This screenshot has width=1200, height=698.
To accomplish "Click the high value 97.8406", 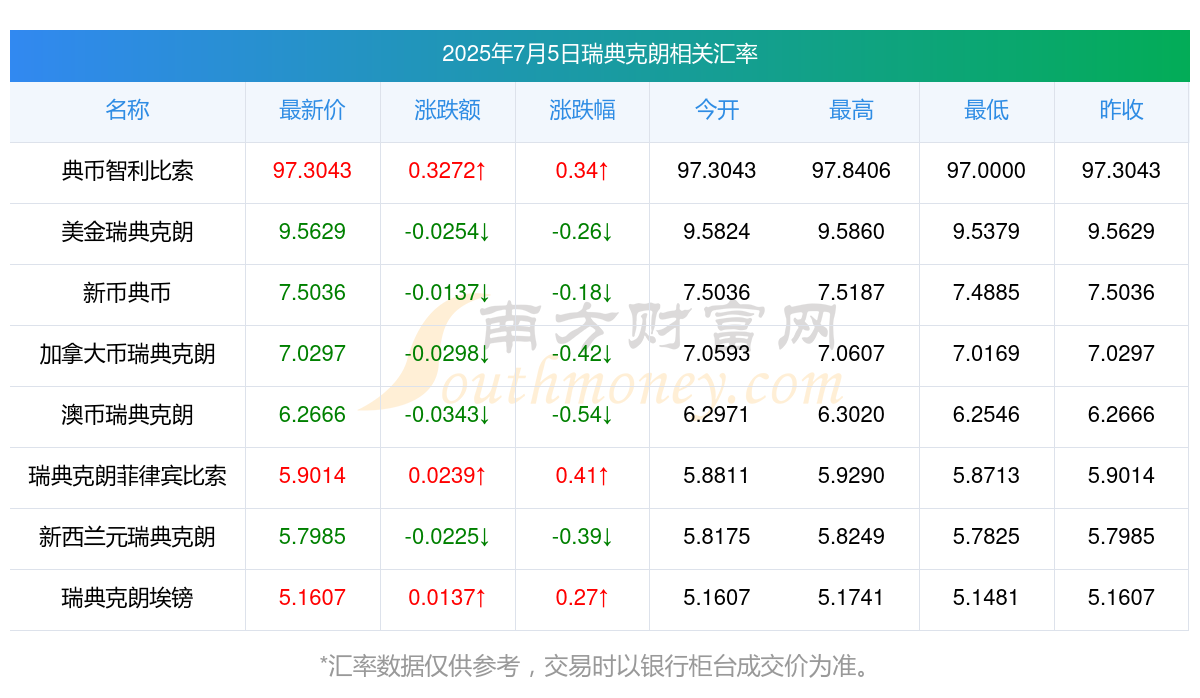I will 851,171.
